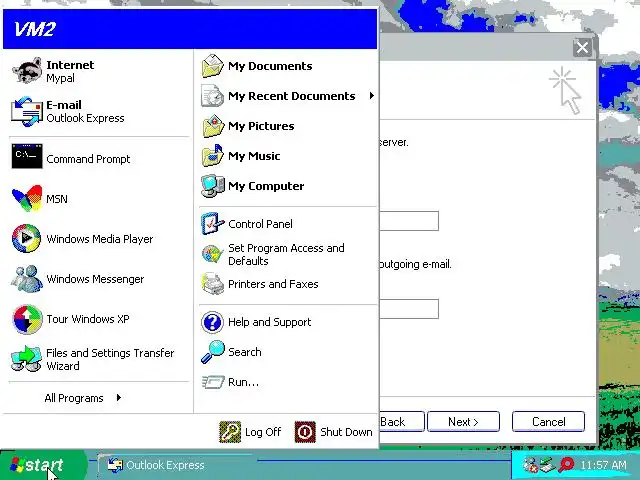Click the MSN butterfly icon
This screenshot has width=640, height=480.
pos(27,199)
